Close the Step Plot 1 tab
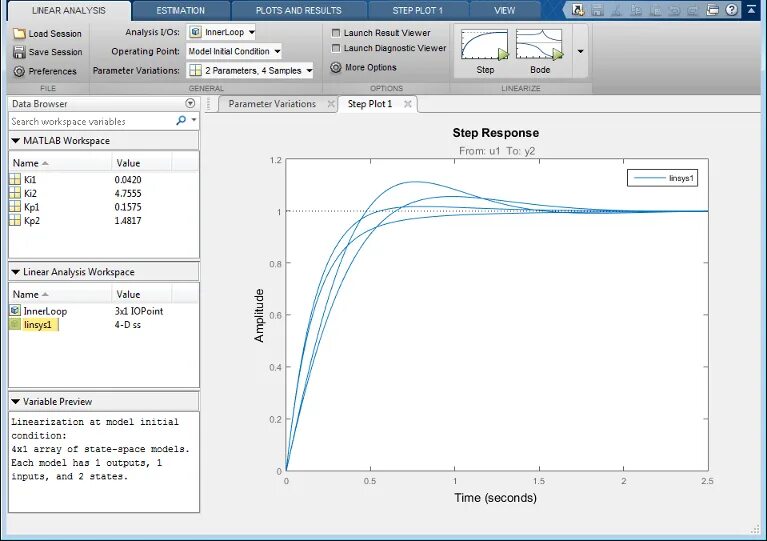Image resolution: width=767 pixels, height=541 pixels. pyautogui.click(x=407, y=104)
